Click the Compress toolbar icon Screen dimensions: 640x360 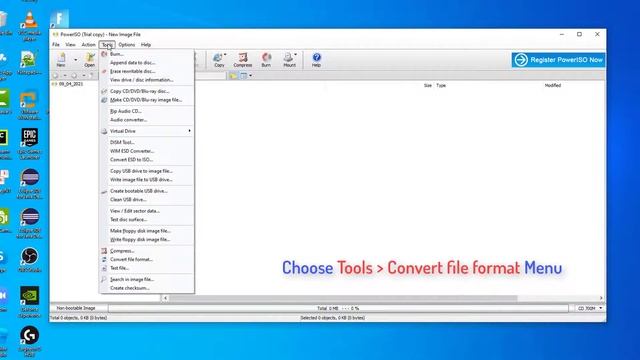pos(243,60)
